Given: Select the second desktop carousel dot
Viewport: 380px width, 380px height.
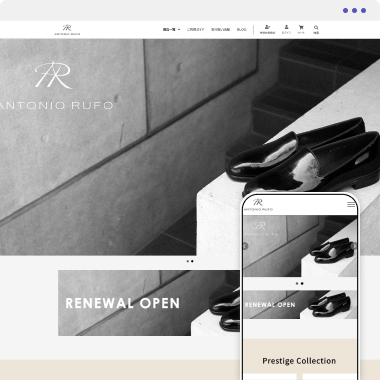Looking at the screenshot, I should 192,261.
